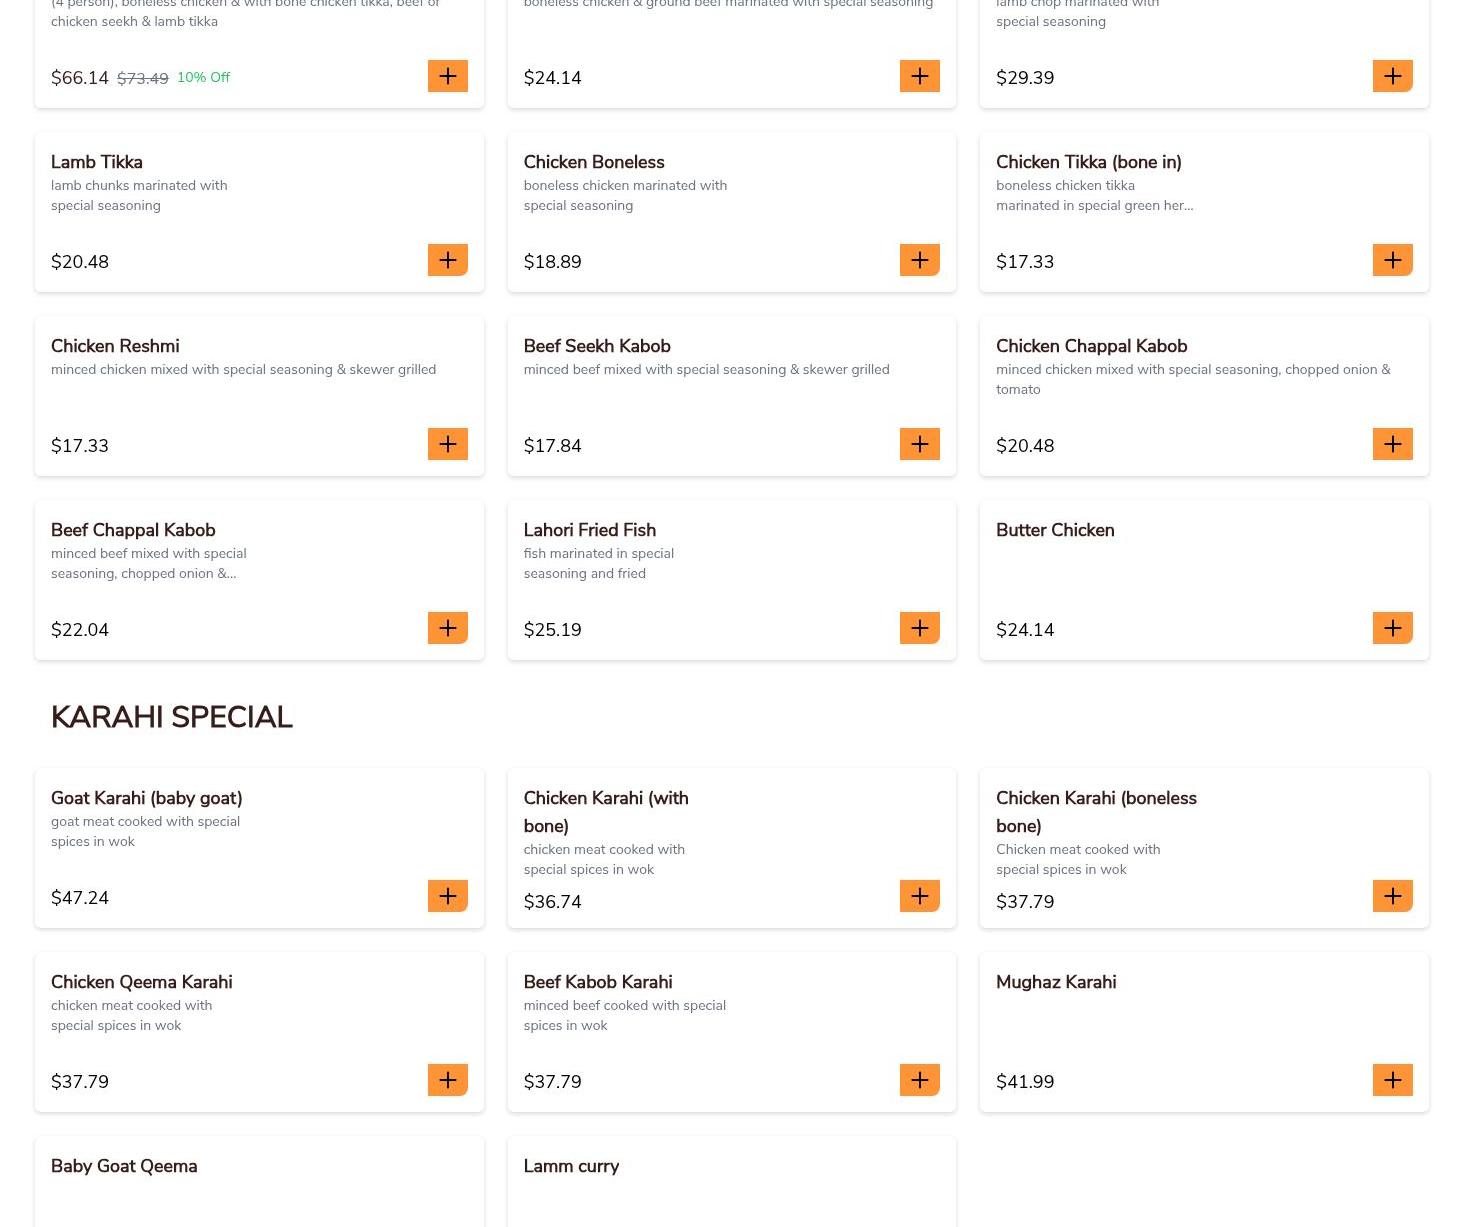Image resolution: width=1464 pixels, height=1227 pixels.
Task: Add Lahori Fried Fish to cart
Action: 919,628
